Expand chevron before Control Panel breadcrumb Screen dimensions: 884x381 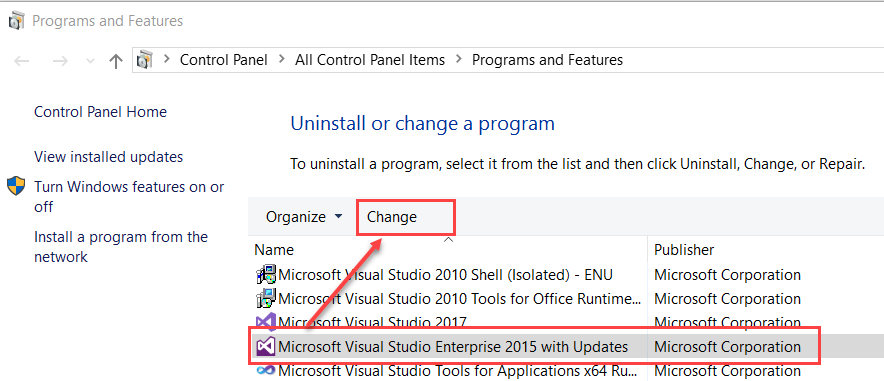click(x=166, y=60)
